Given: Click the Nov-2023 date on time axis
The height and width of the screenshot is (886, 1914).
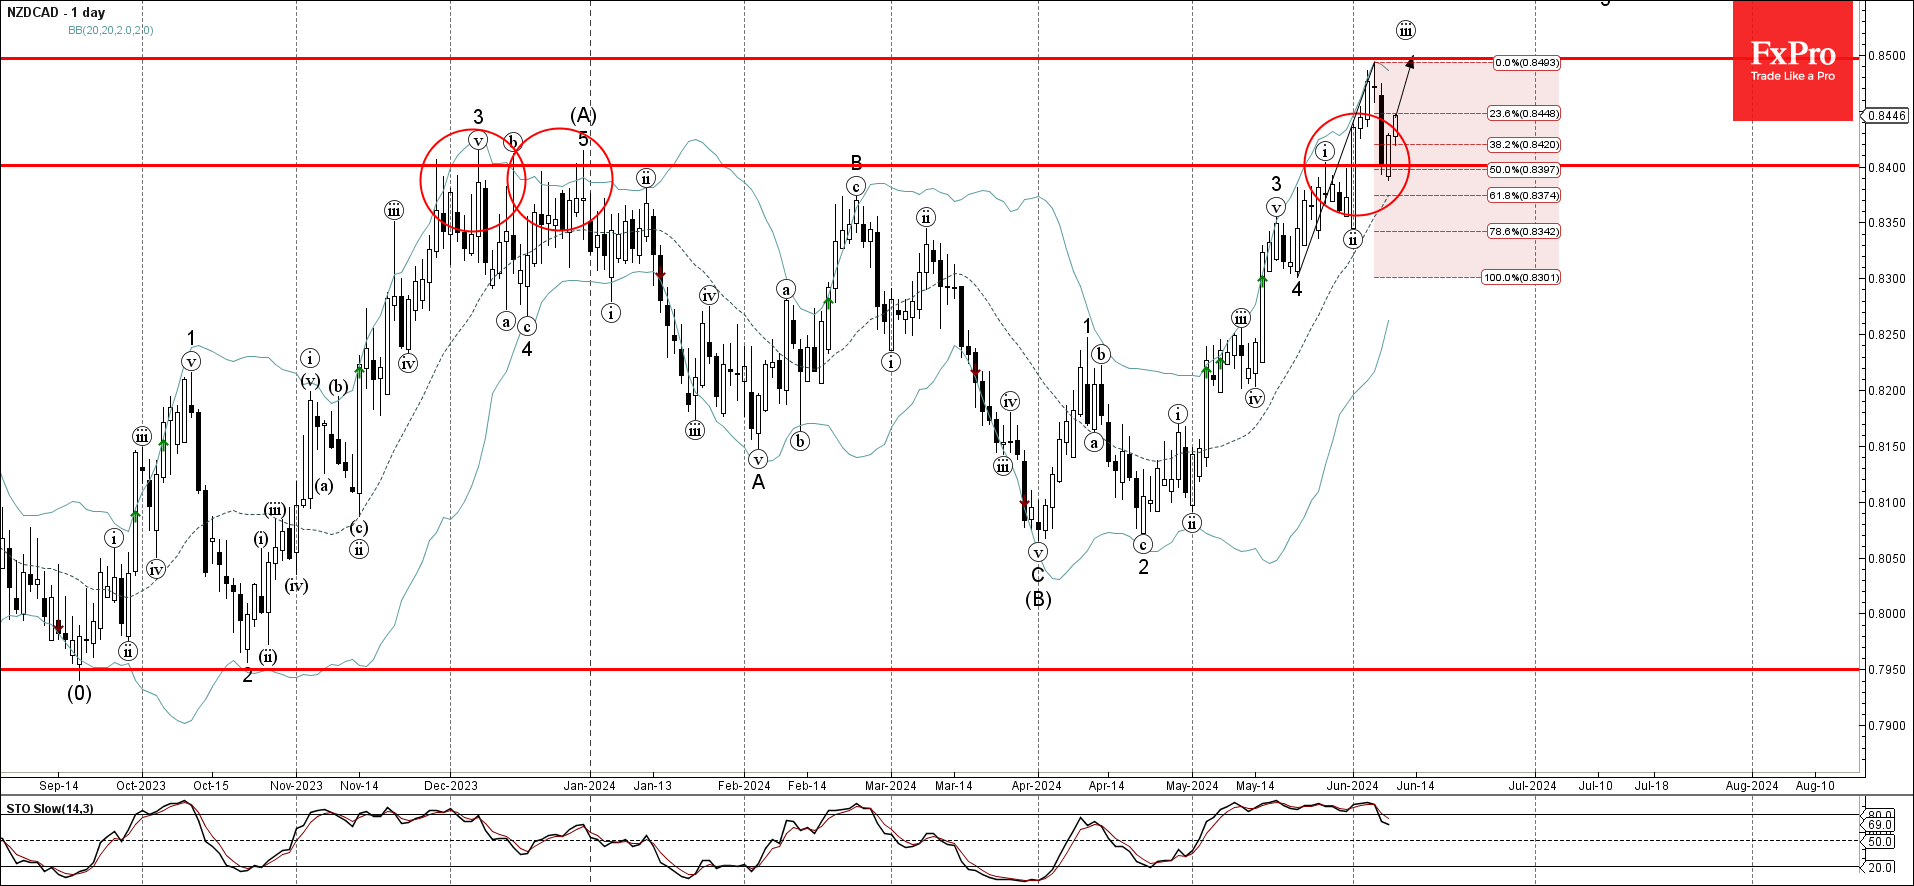Looking at the screenshot, I should [296, 786].
